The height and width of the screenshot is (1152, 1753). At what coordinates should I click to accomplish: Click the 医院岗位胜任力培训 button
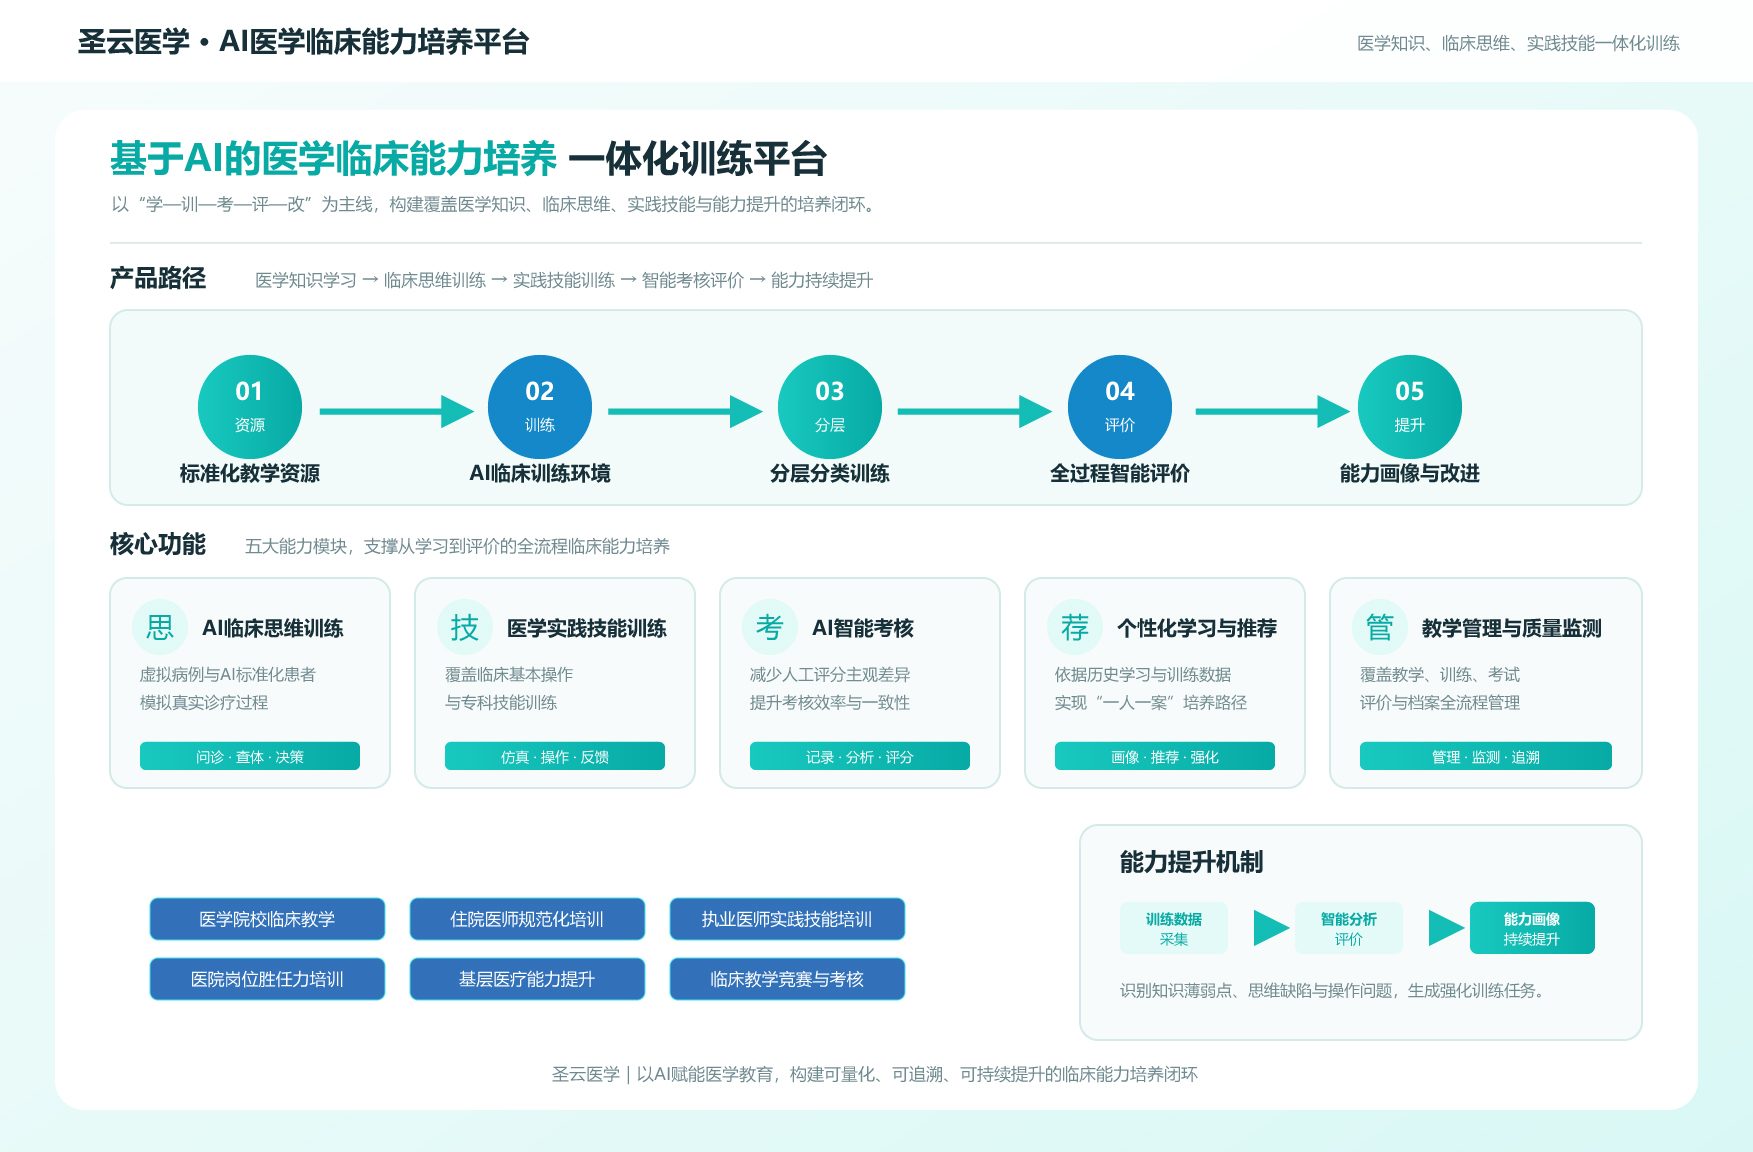tap(267, 979)
